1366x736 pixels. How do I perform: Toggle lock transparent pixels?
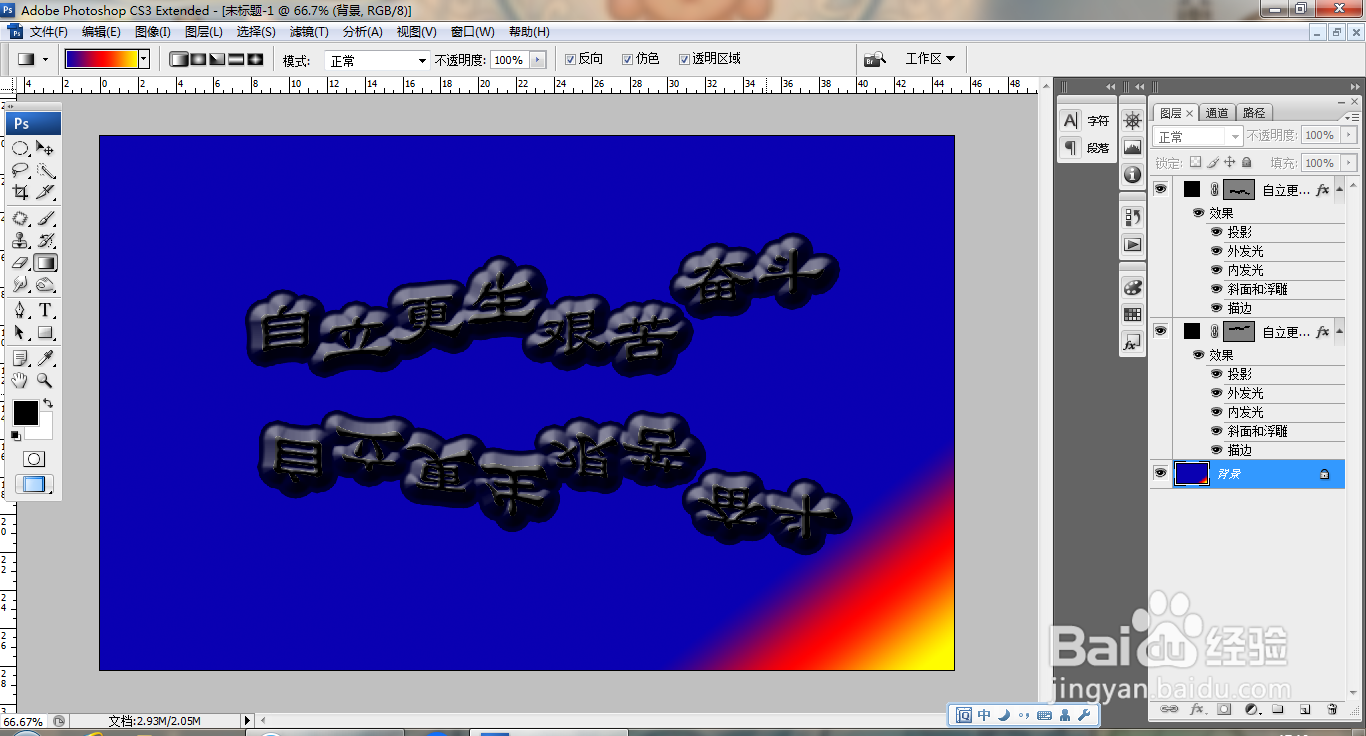click(1195, 162)
